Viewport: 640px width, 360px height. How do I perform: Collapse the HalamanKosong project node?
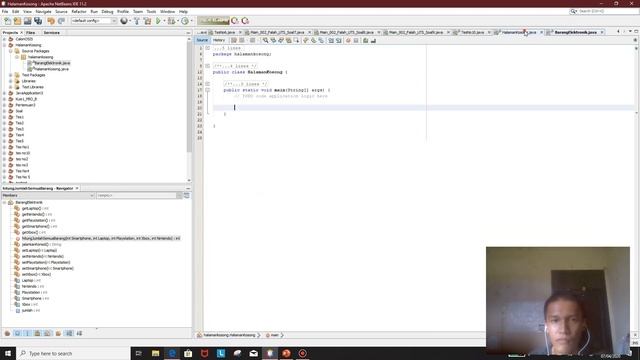4,45
